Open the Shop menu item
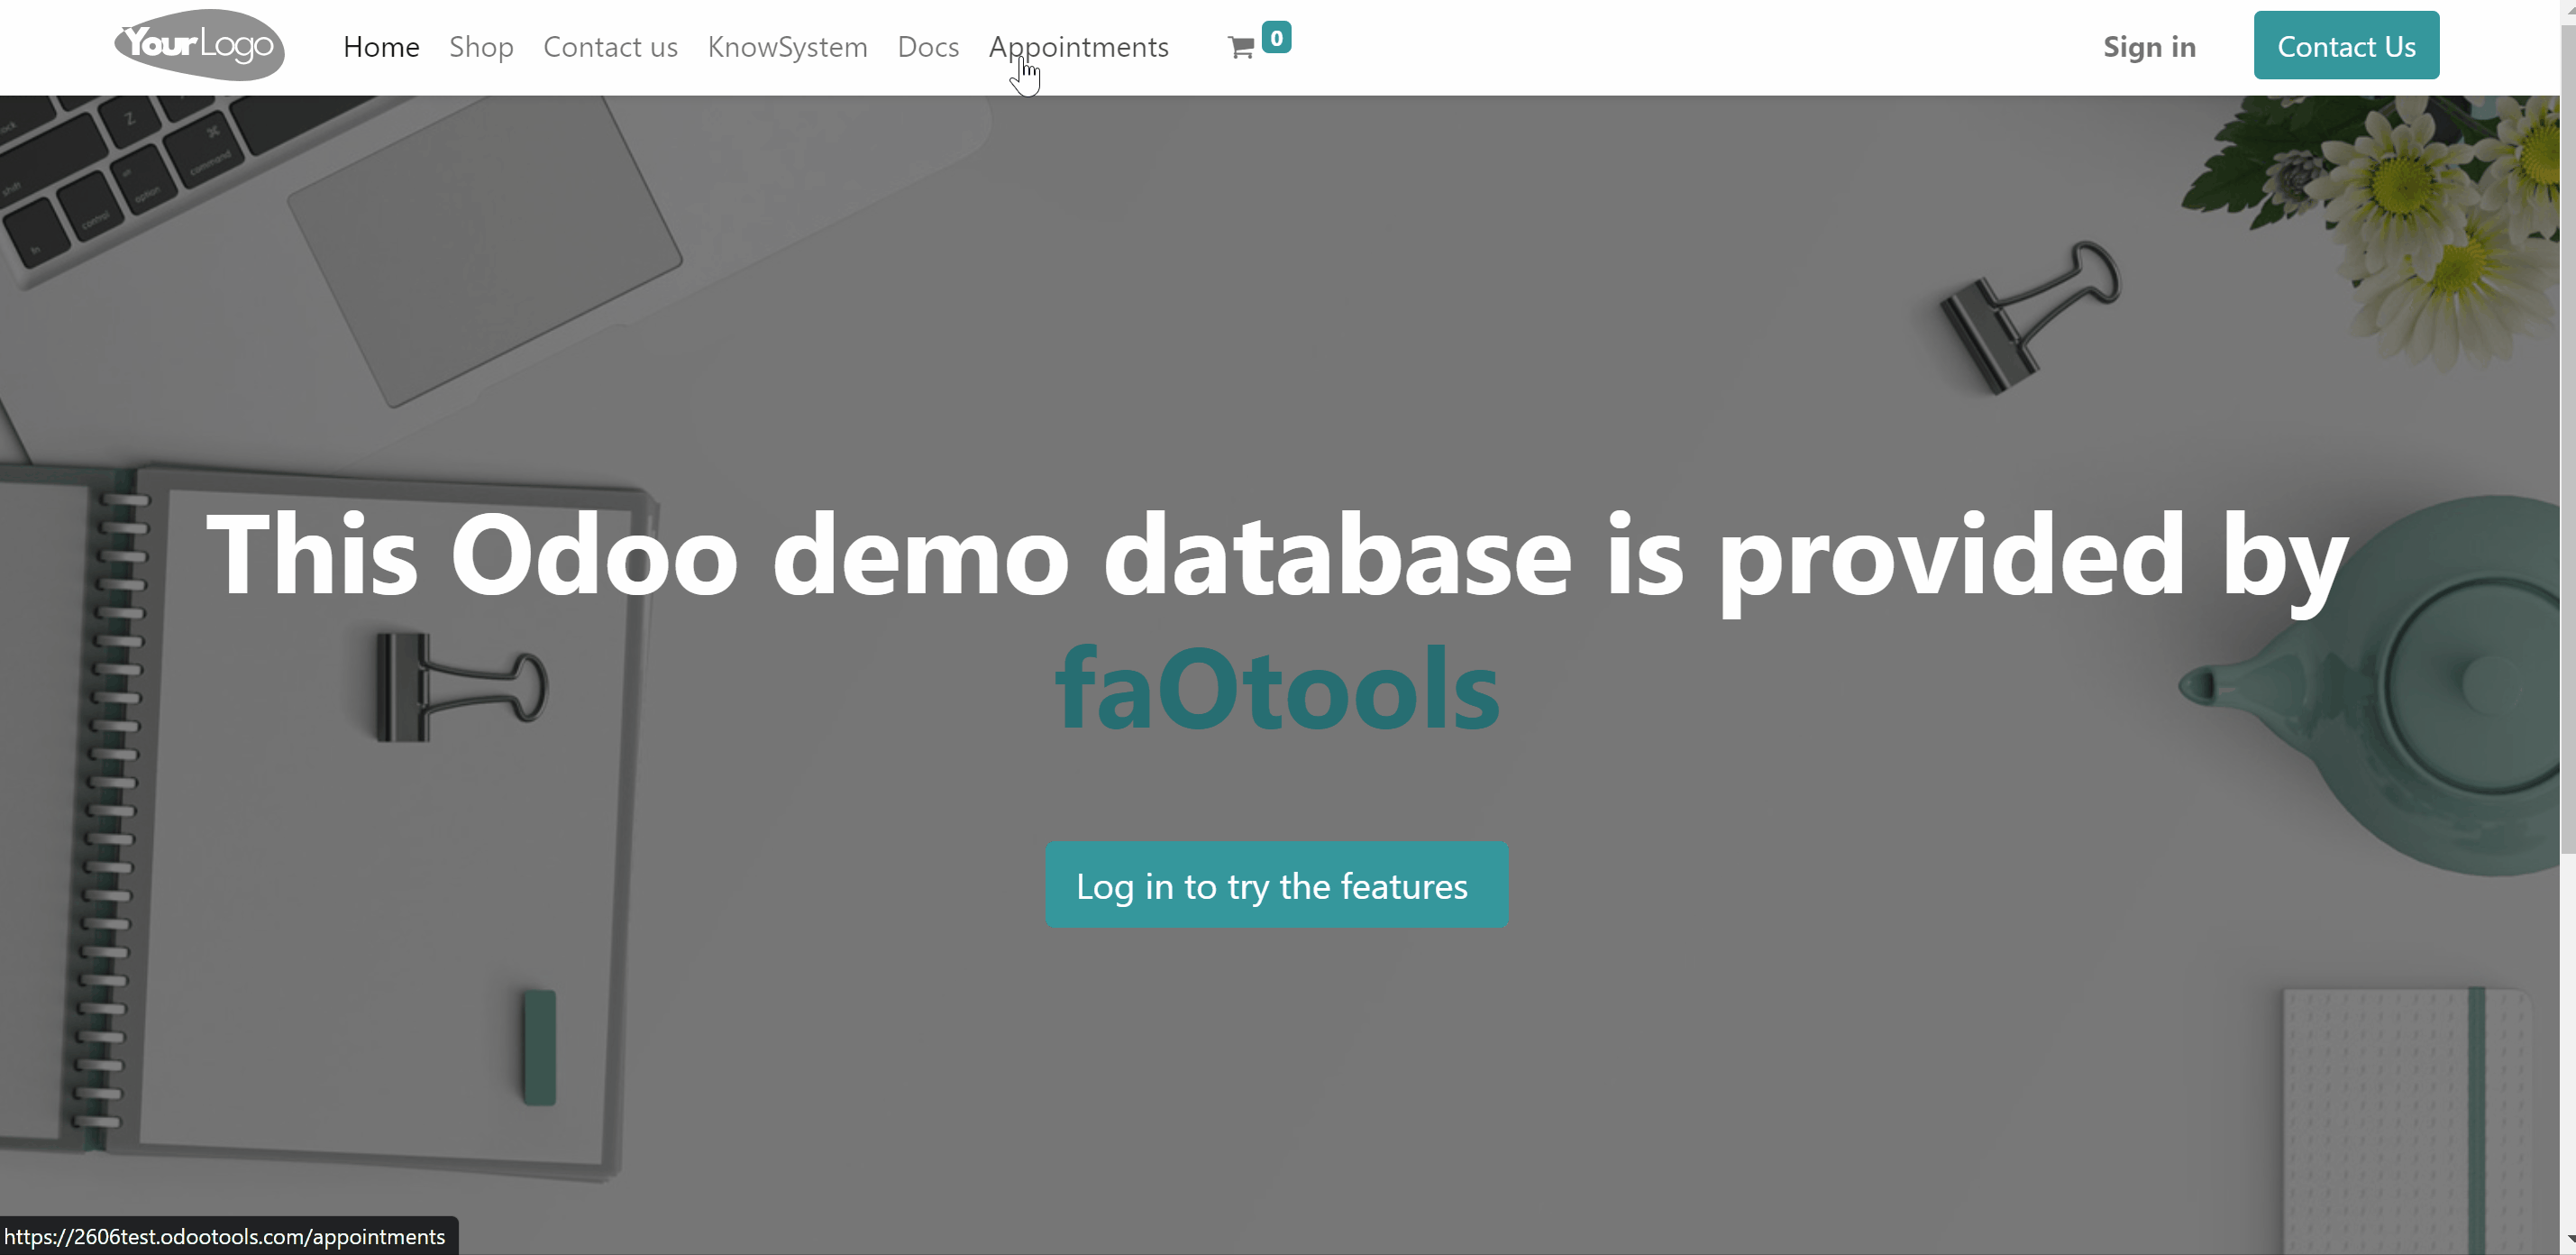The height and width of the screenshot is (1255, 2576). click(x=481, y=47)
